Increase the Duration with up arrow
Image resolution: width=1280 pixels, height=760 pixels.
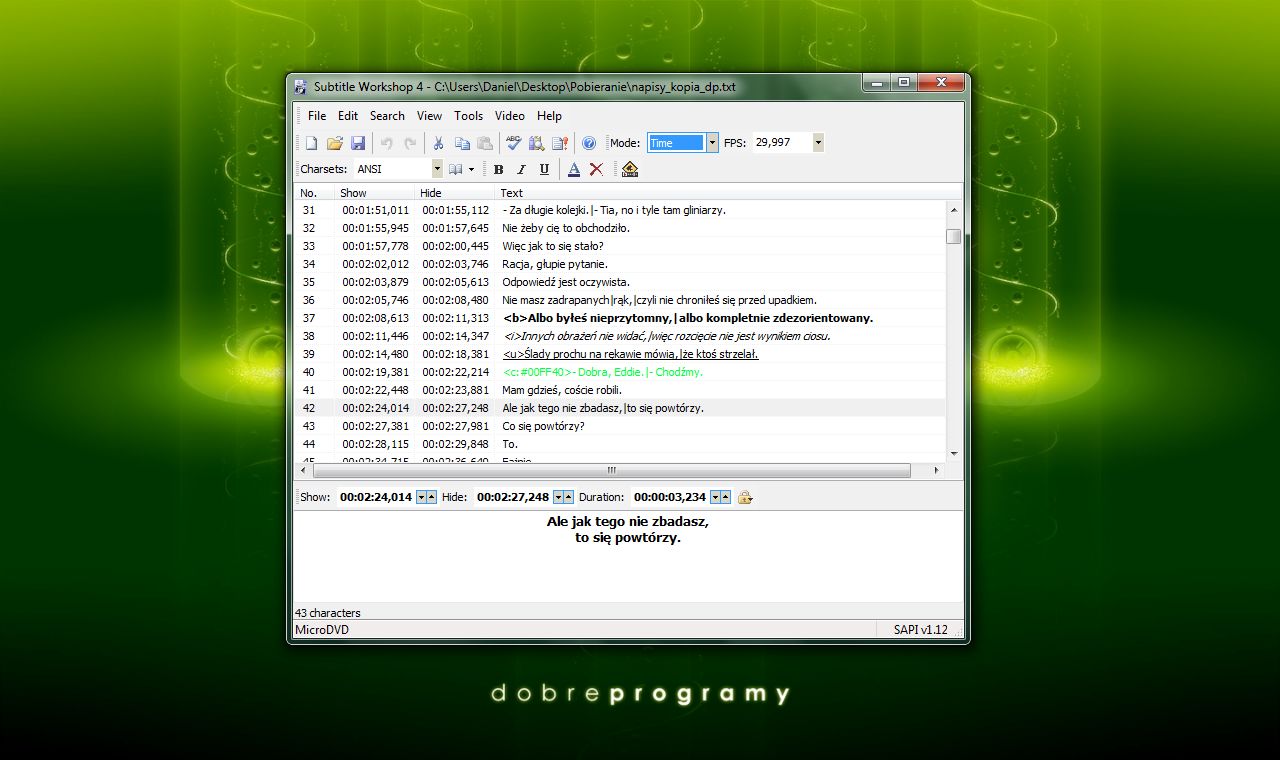[x=725, y=497]
